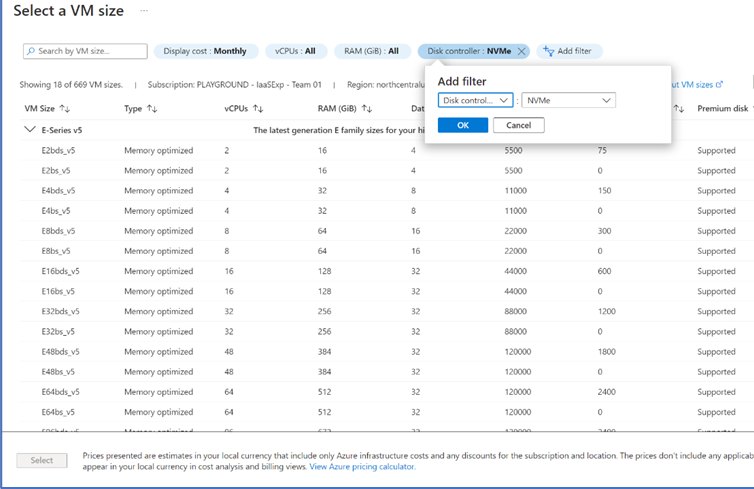Click the Add filter dialog heading
The height and width of the screenshot is (489, 754).
point(462,81)
